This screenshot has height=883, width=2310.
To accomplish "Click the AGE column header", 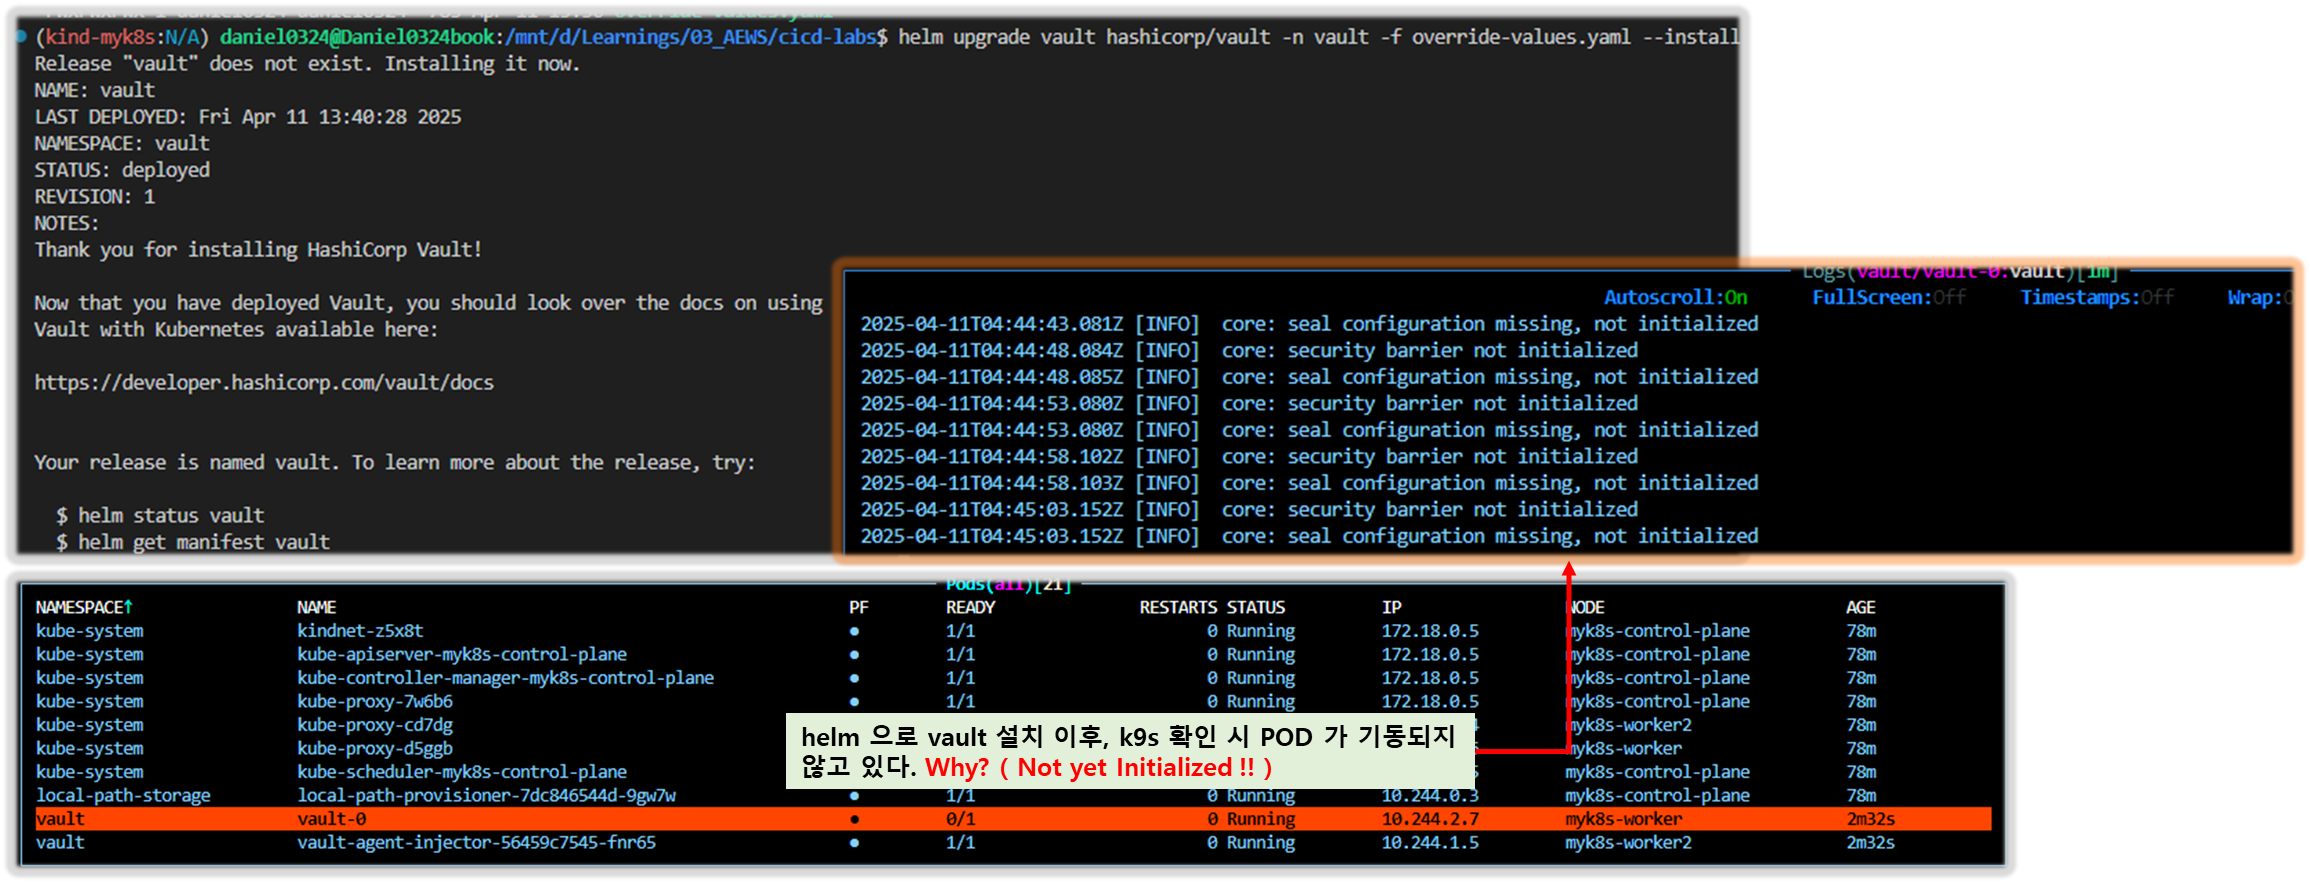I will pos(1860,607).
